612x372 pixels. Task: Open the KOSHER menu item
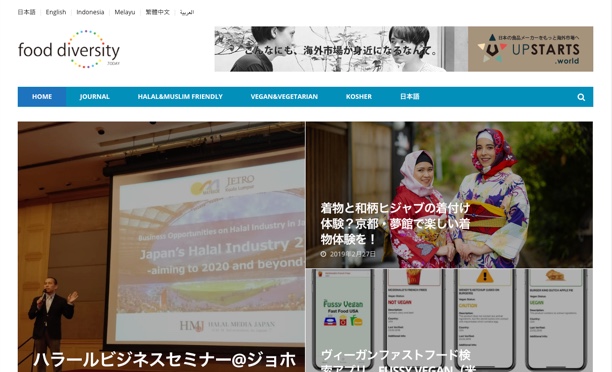(x=359, y=97)
